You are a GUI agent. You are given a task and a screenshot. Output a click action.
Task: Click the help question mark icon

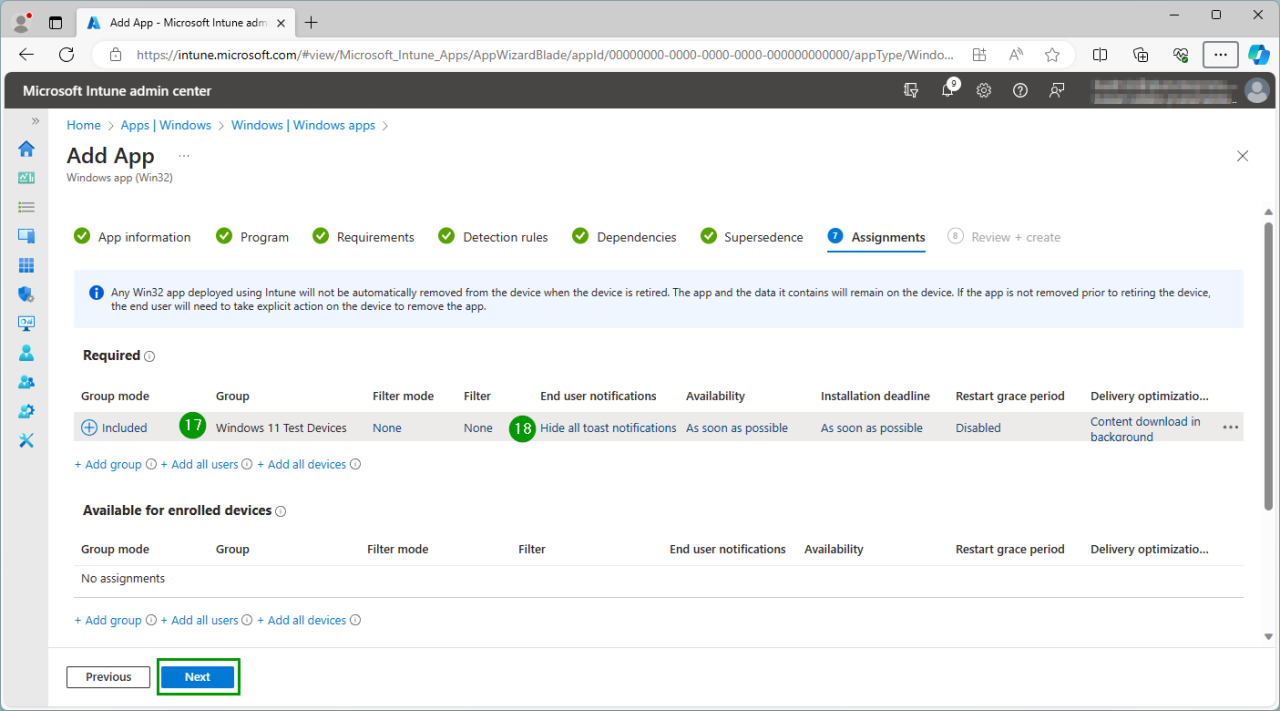click(1020, 91)
